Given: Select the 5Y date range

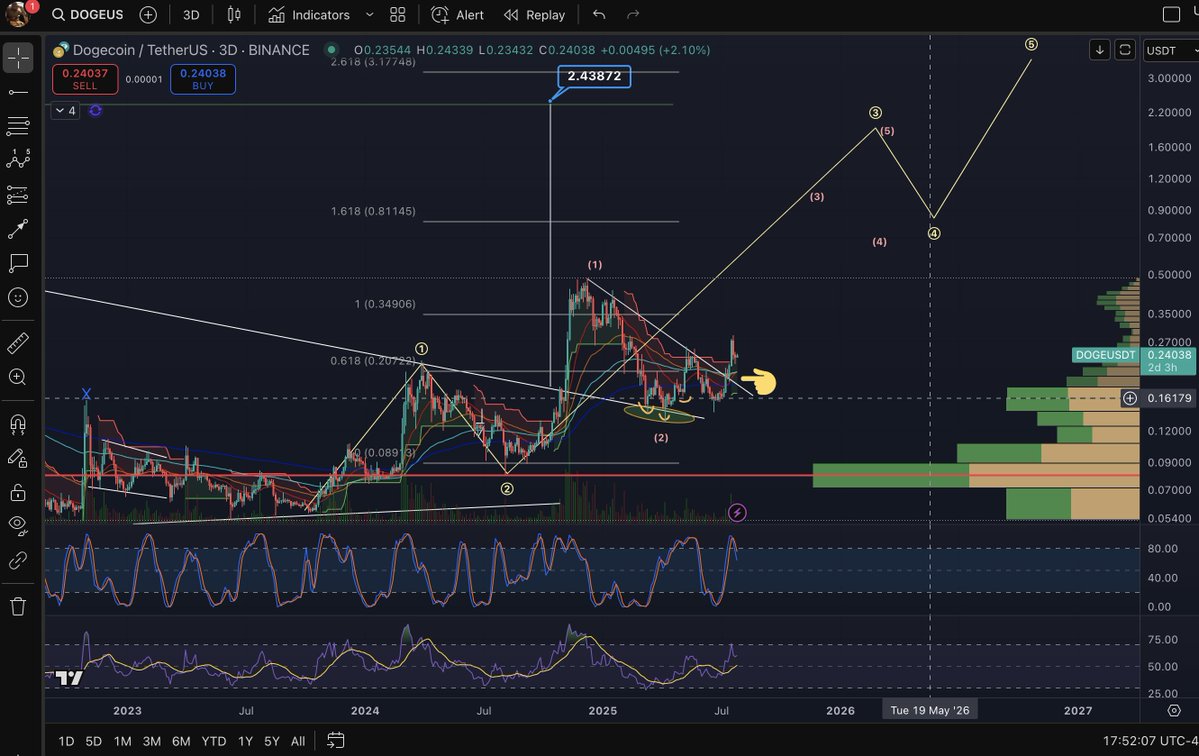Looking at the screenshot, I should [x=271, y=741].
